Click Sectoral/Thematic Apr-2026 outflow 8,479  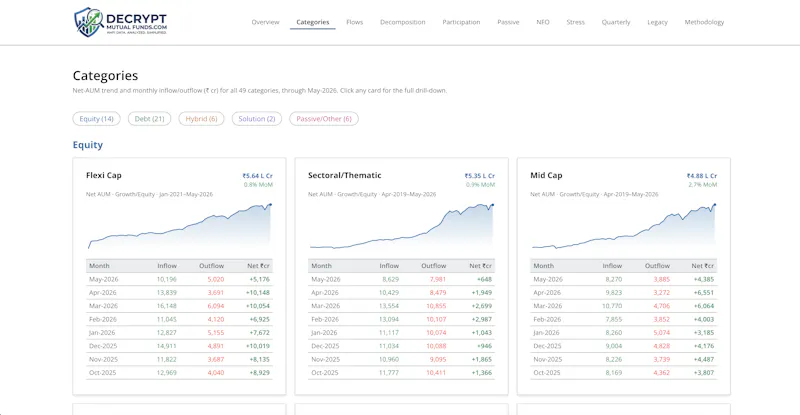tap(438, 292)
